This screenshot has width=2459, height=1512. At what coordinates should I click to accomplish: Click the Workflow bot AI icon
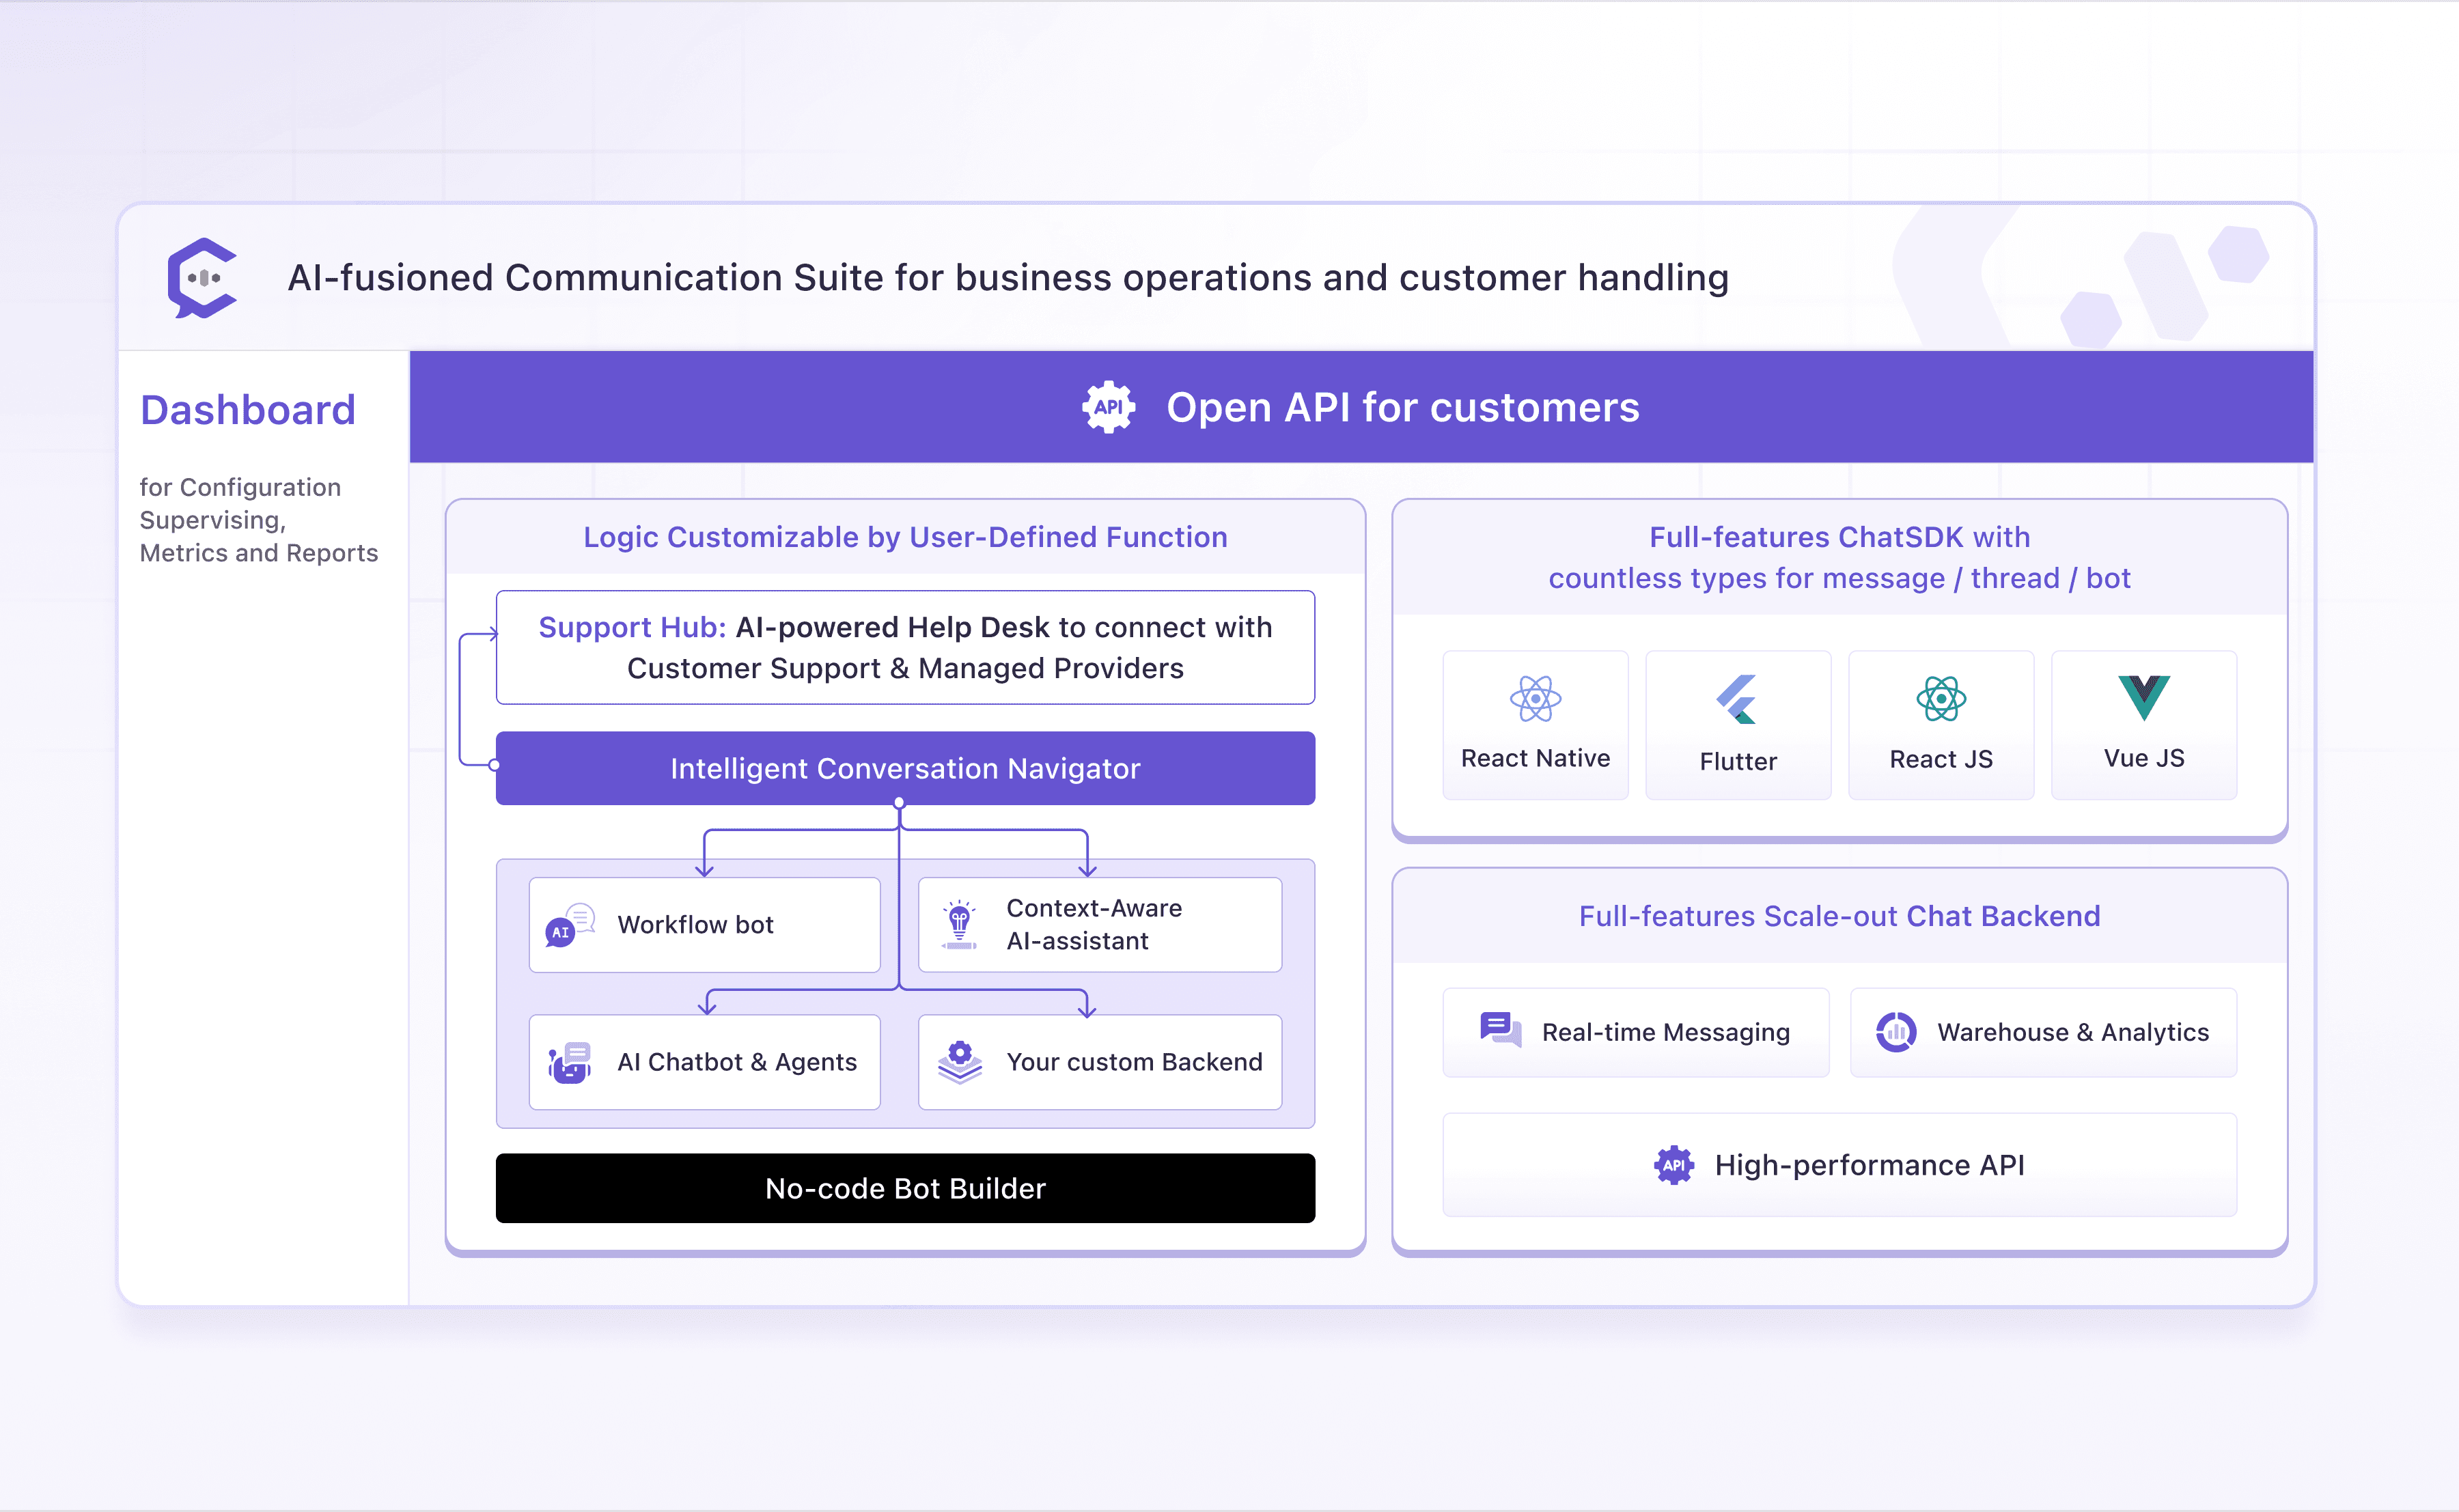click(570, 925)
